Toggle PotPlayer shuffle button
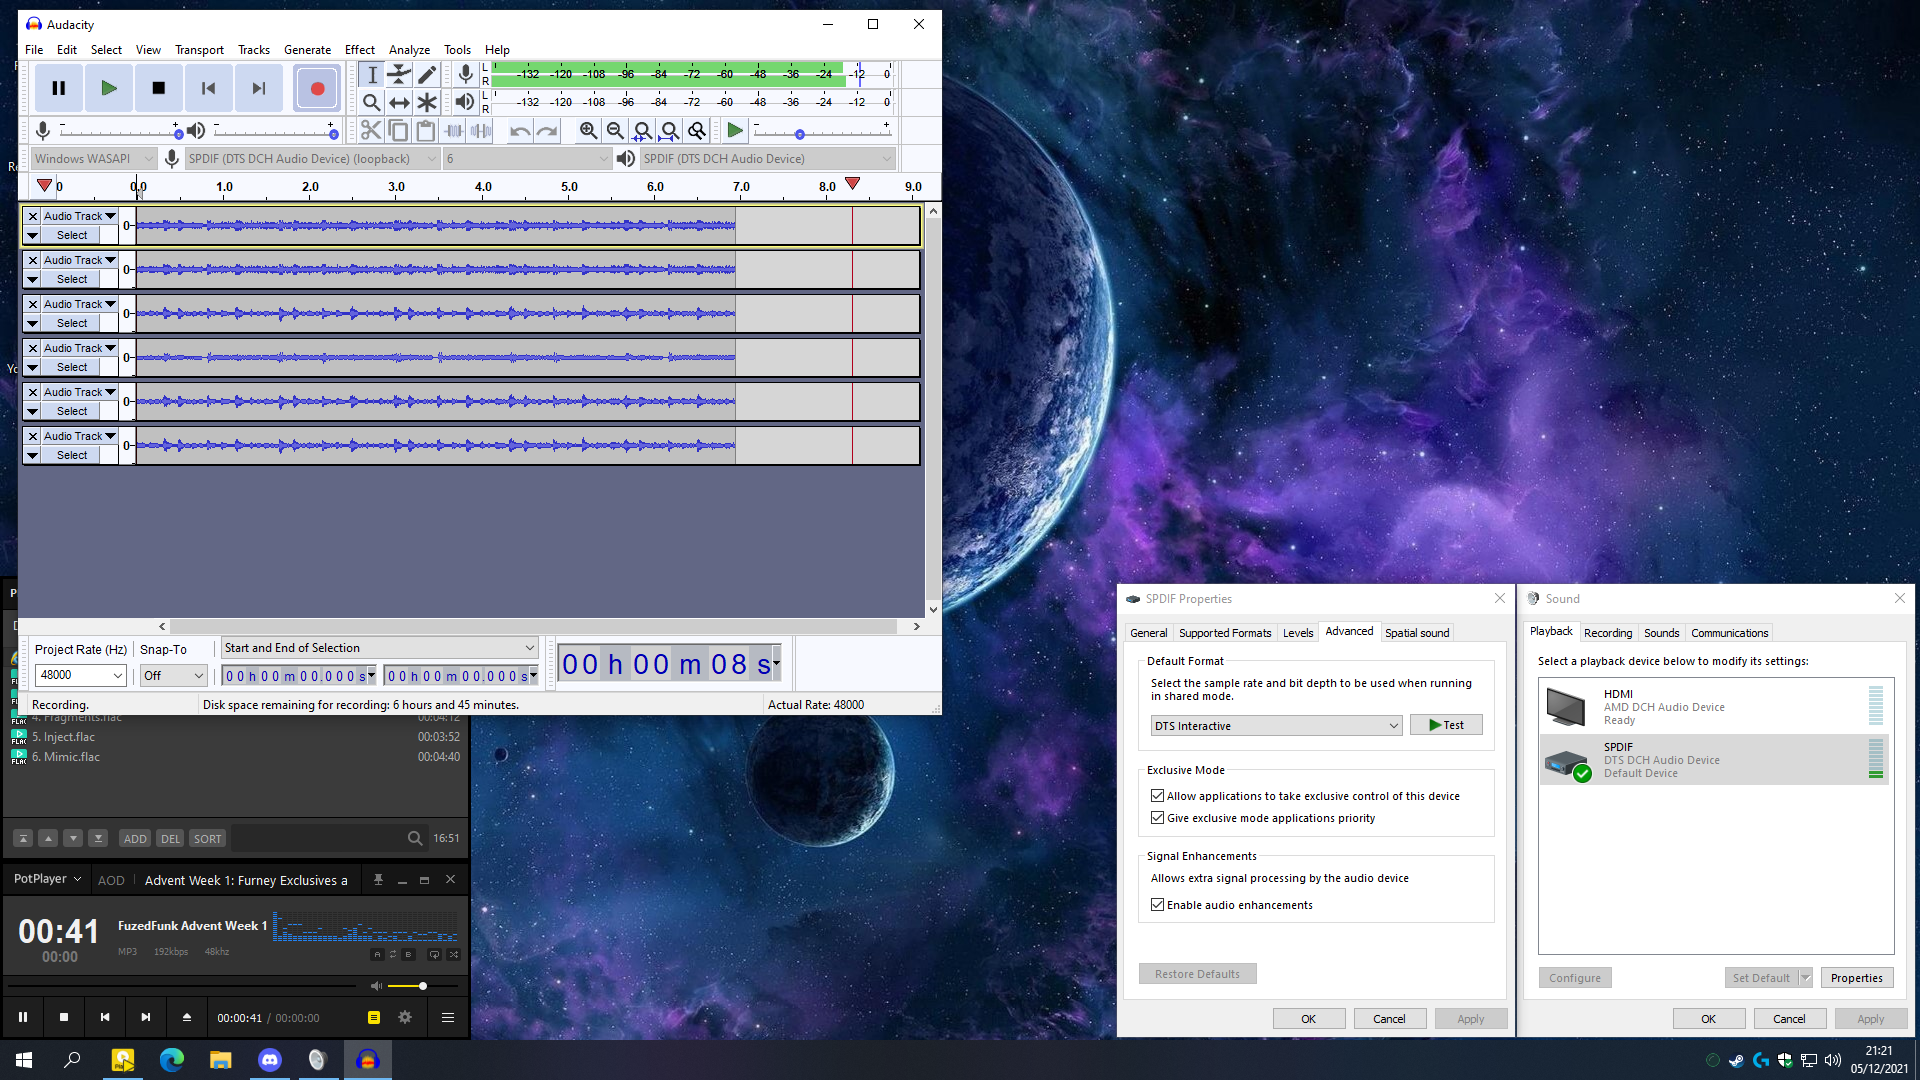 (454, 954)
